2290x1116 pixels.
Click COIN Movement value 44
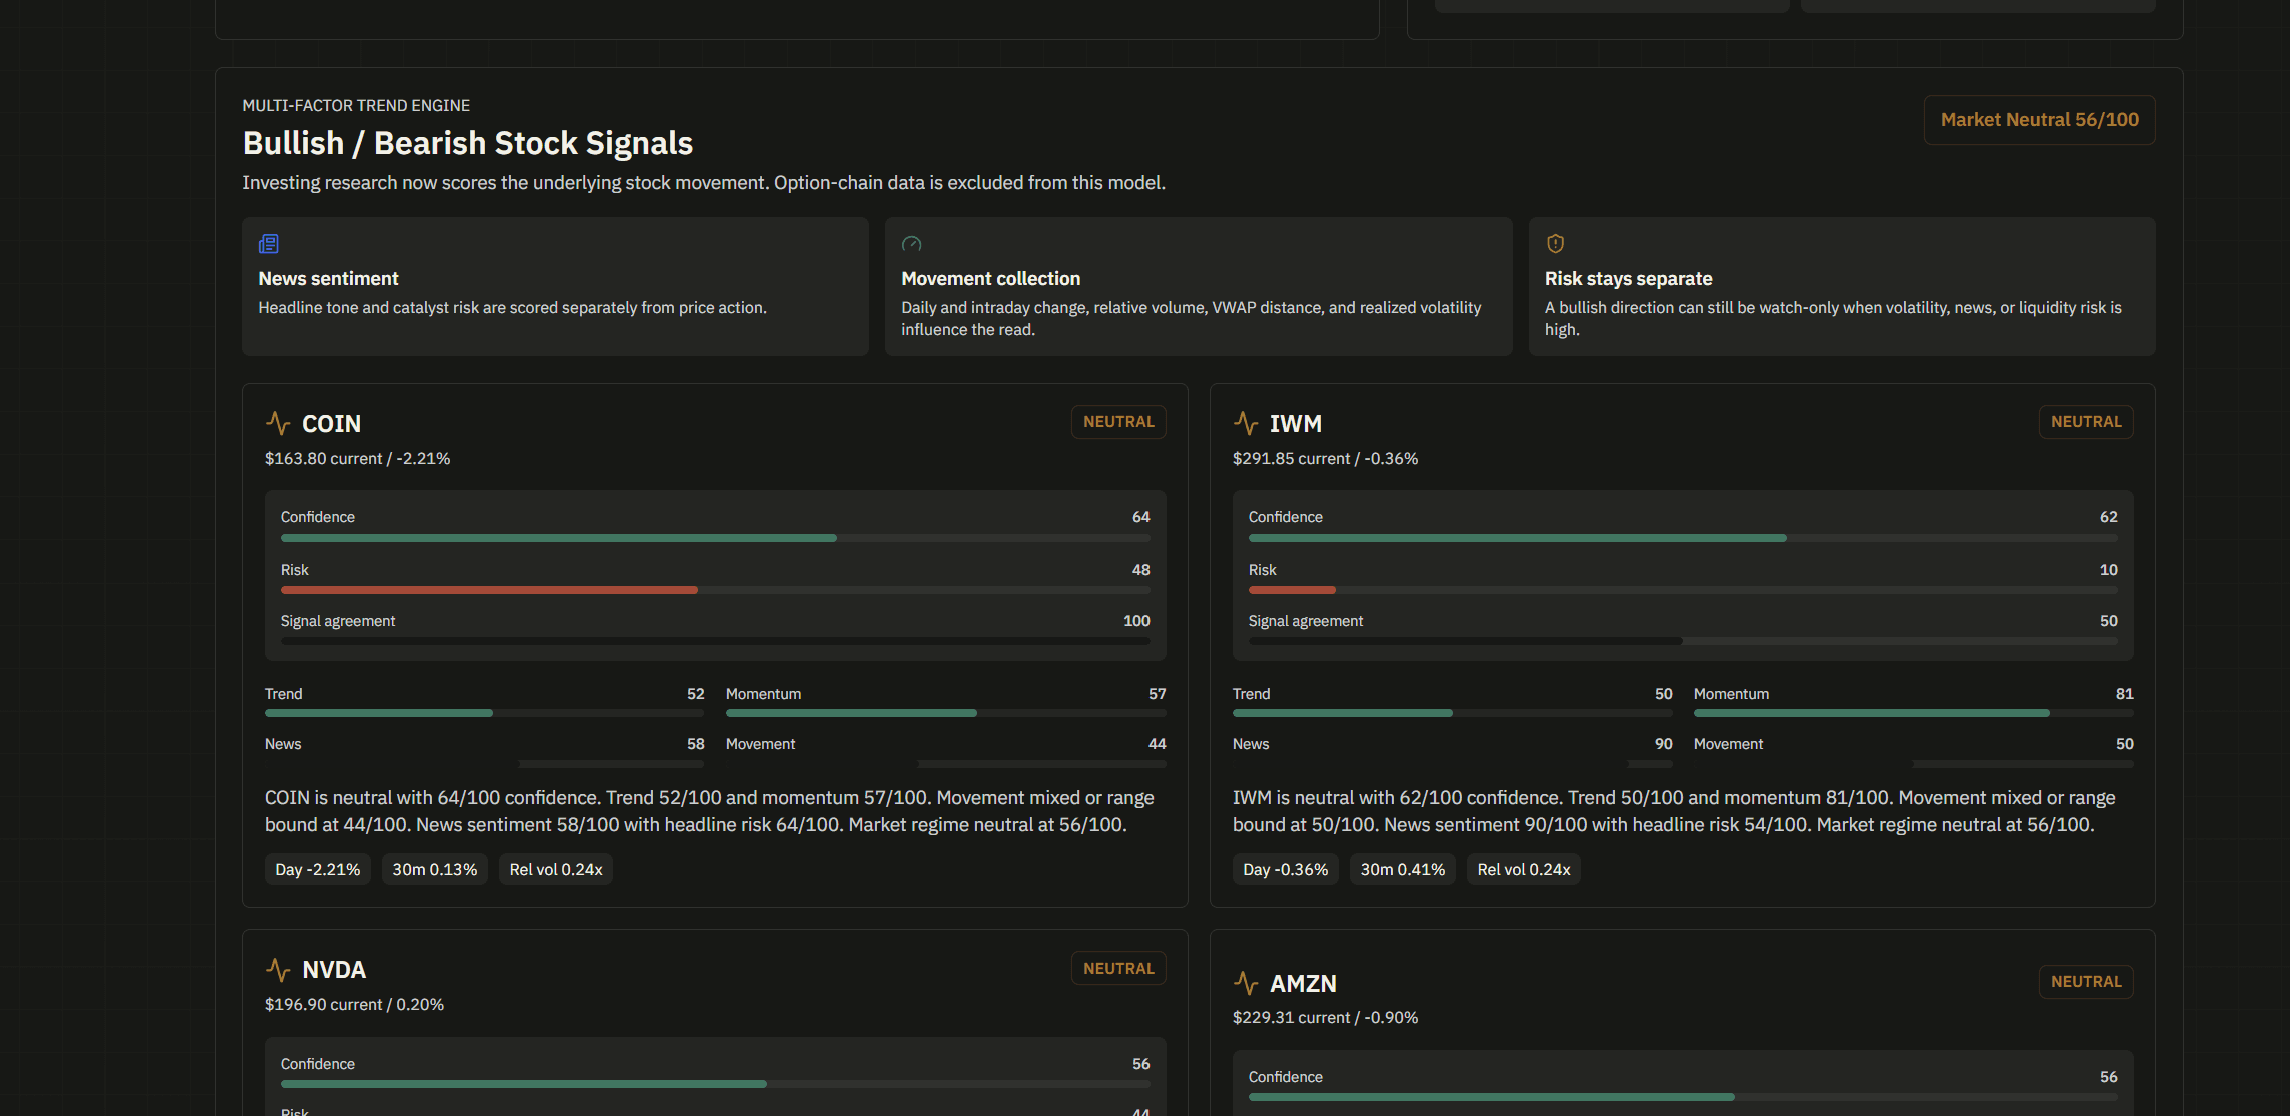click(1157, 744)
